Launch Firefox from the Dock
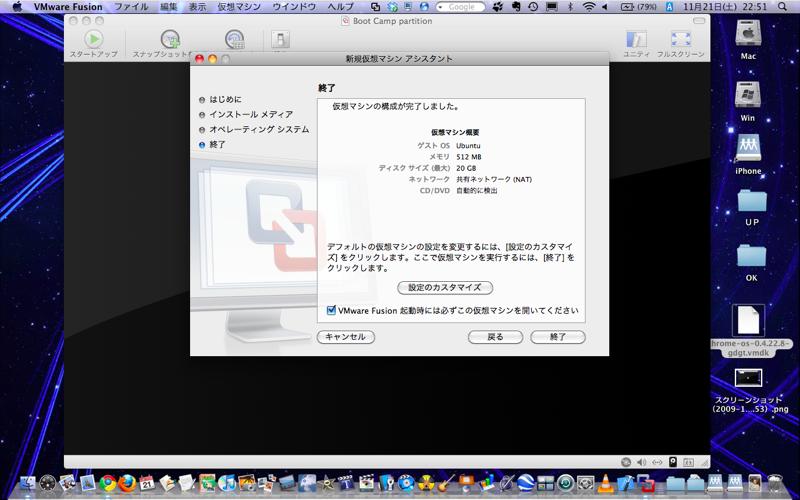 point(128,483)
